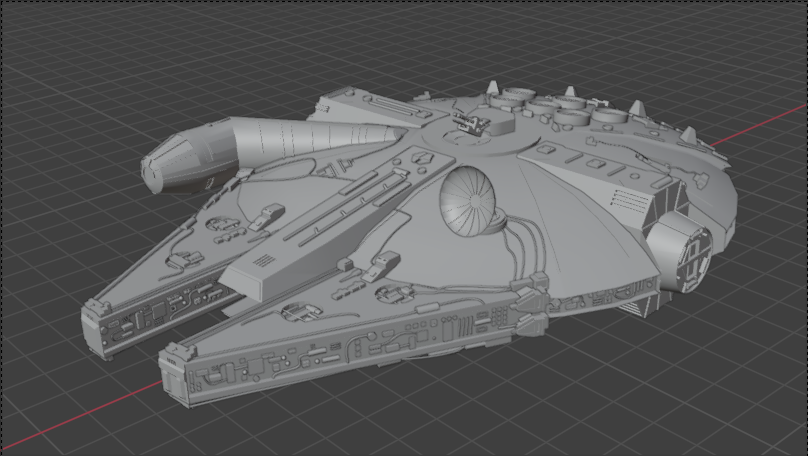Click the rightmost circular exhaust vent at rear
808x456 pixels.
pos(607,117)
